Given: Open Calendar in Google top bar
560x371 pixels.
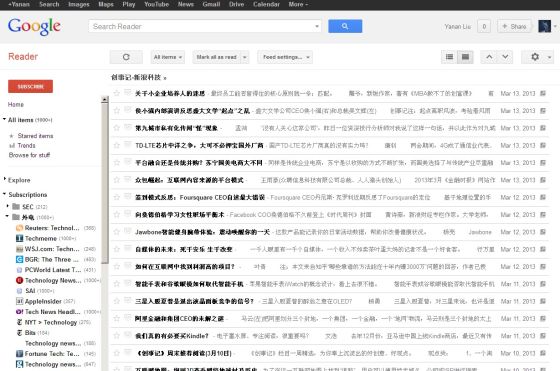Looking at the screenshot, I should 266,4.
